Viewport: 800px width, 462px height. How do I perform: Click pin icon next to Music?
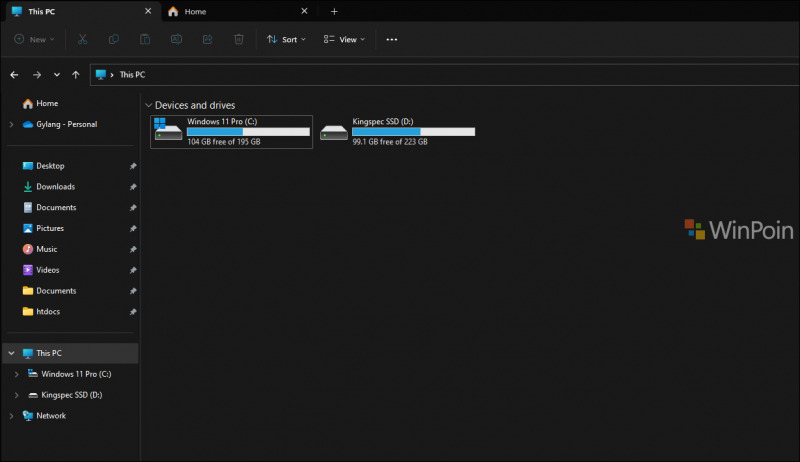coord(133,249)
